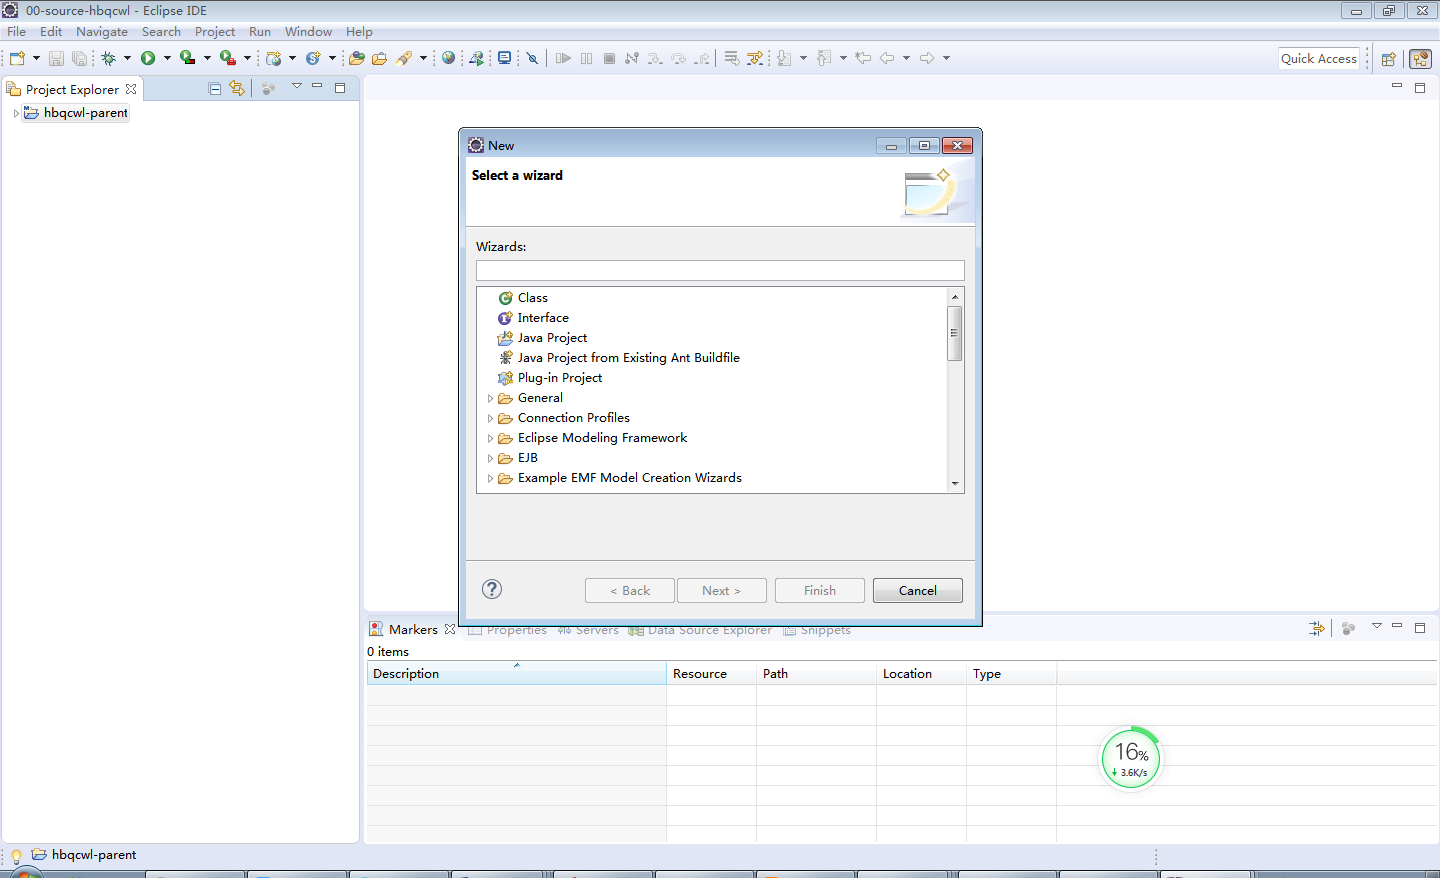The image size is (1440, 878).
Task: Click the help question mark button
Action: [x=492, y=589]
